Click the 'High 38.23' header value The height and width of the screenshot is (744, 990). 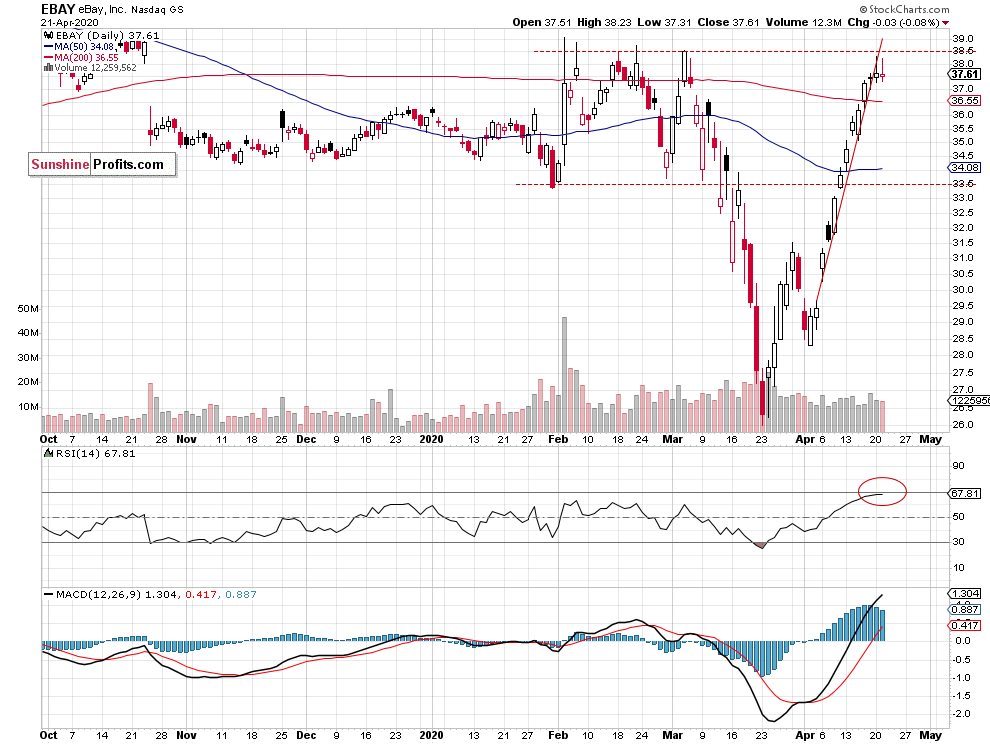tap(604, 22)
